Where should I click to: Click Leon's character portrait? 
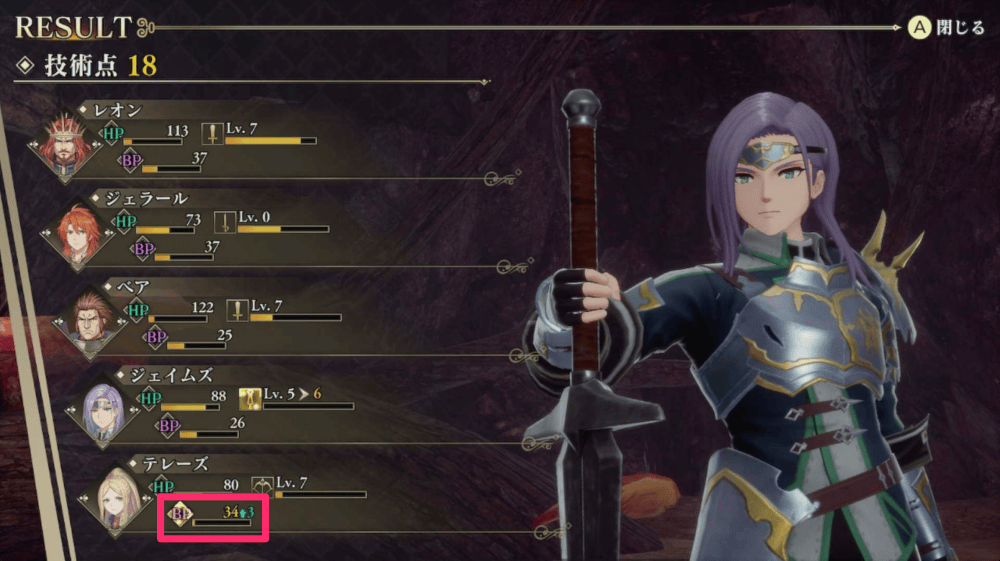click(64, 147)
